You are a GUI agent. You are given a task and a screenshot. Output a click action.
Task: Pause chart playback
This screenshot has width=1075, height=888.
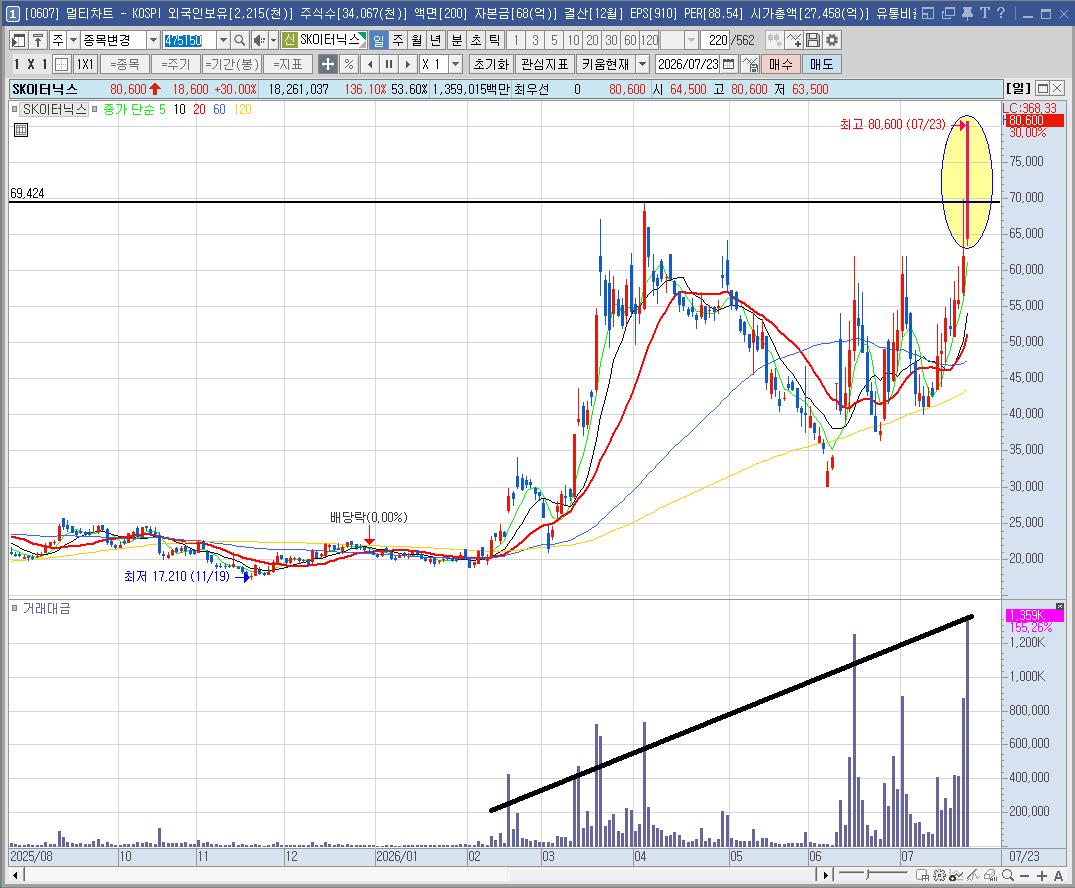(389, 64)
